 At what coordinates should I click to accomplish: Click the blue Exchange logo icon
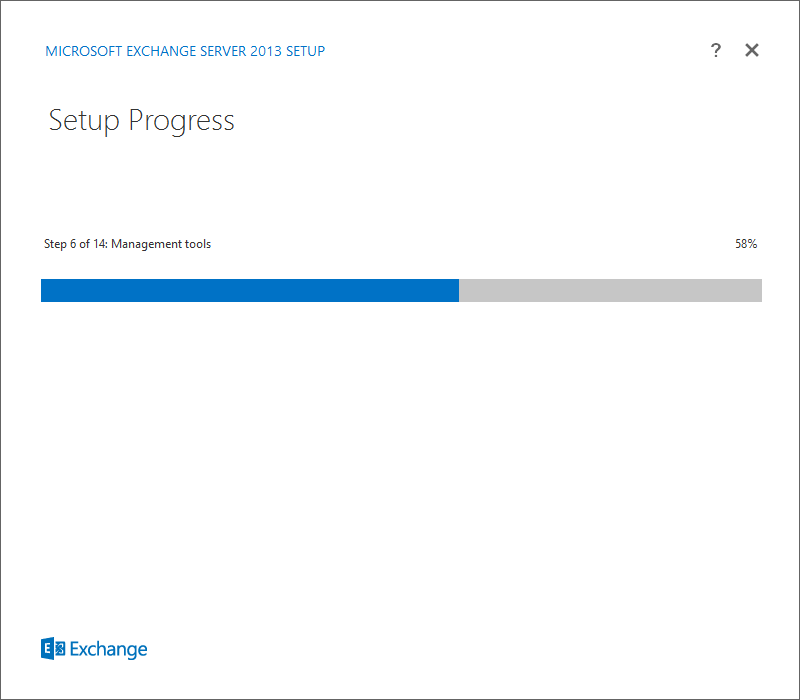tap(53, 649)
